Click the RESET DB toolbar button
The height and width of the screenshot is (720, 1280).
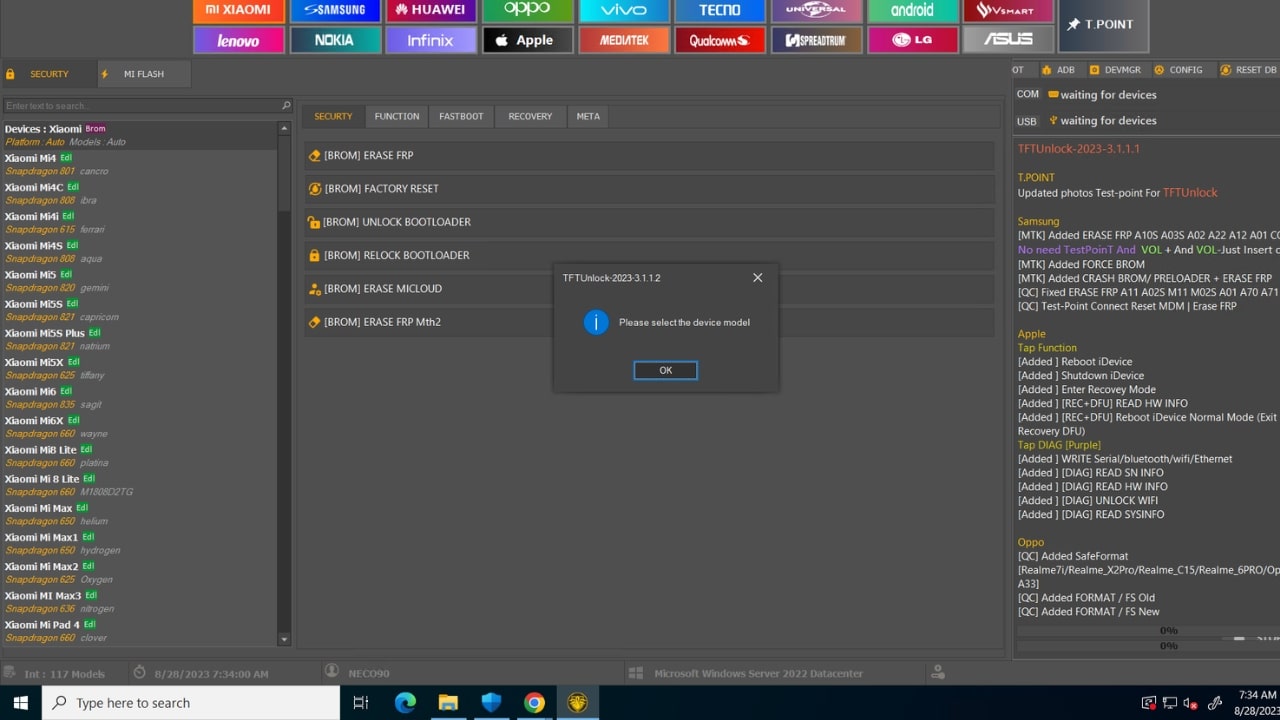[1248, 70]
